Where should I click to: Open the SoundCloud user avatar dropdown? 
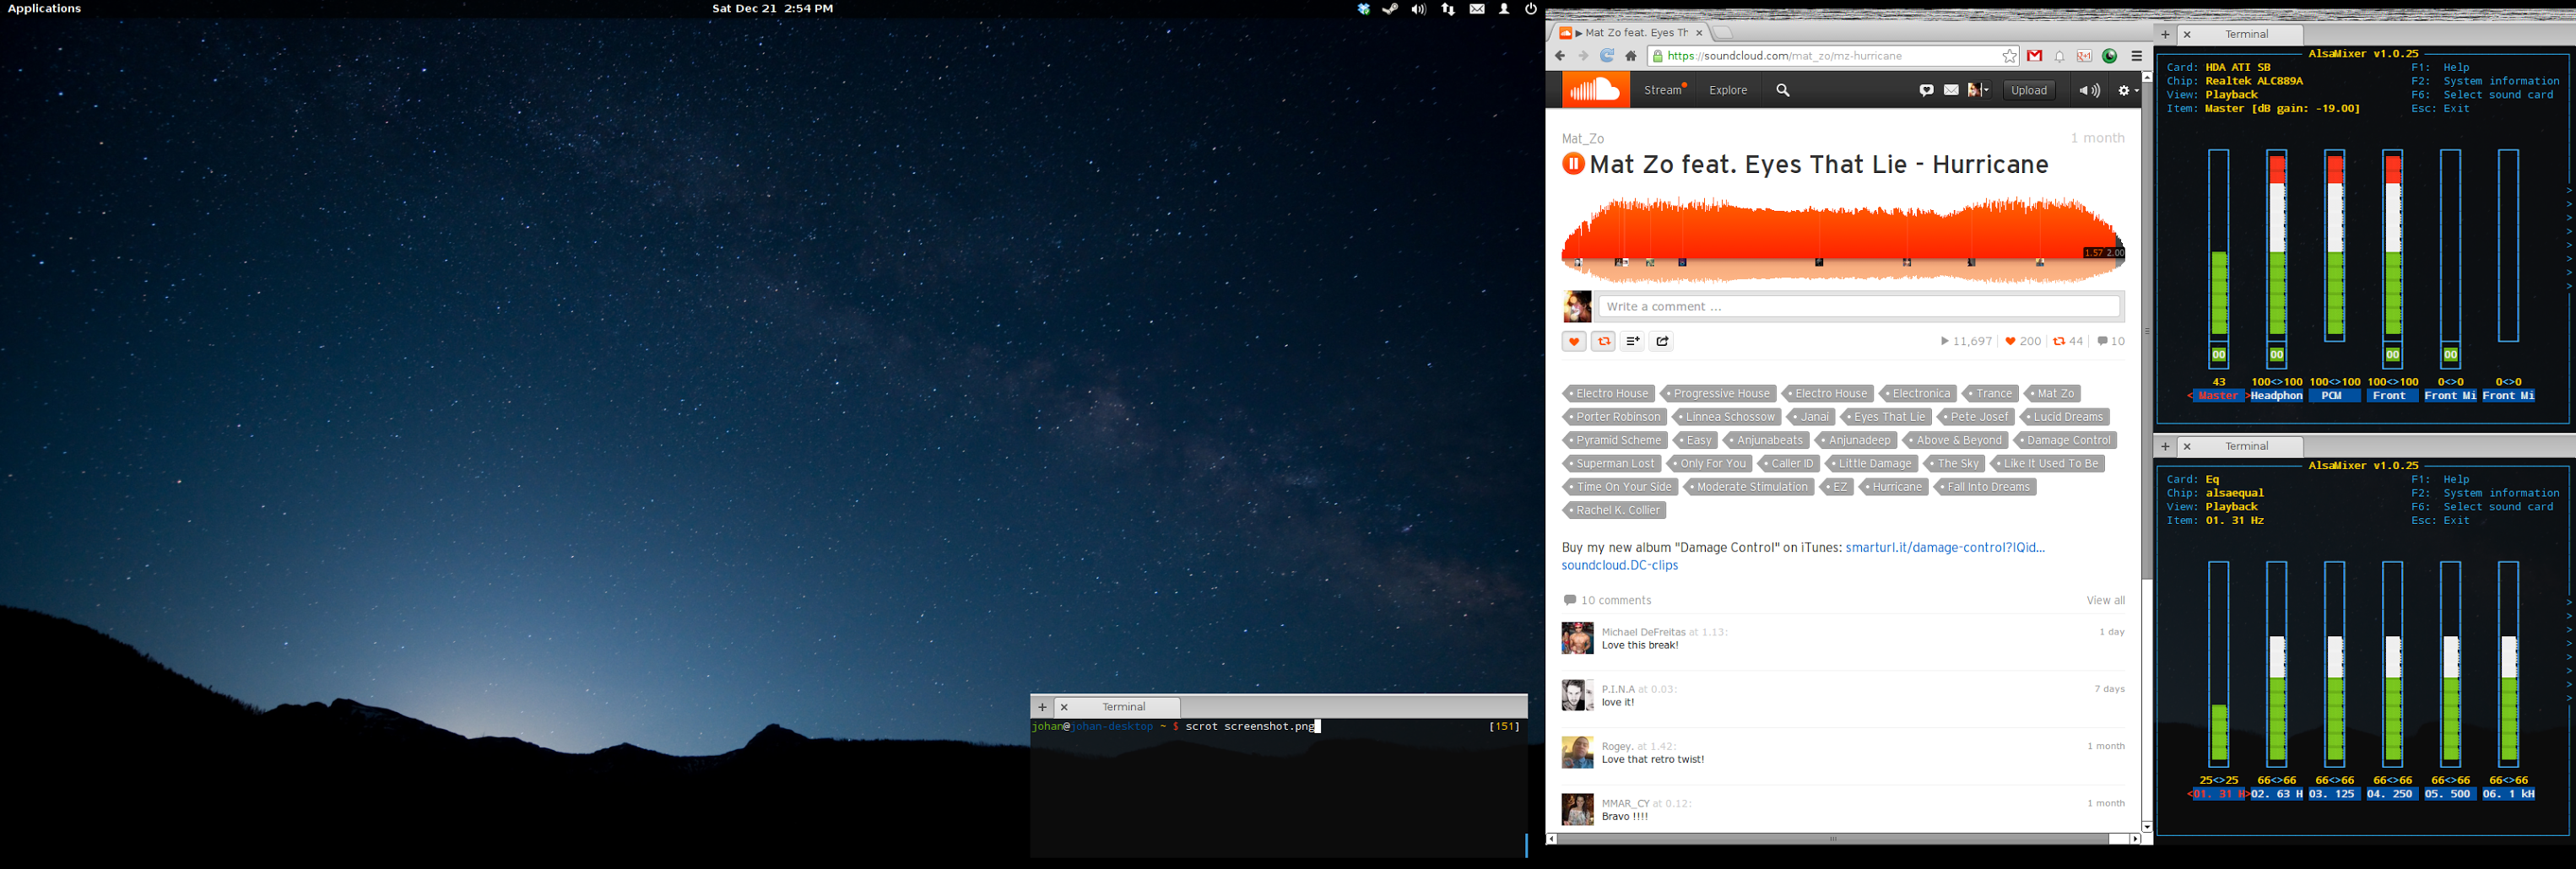1978,90
